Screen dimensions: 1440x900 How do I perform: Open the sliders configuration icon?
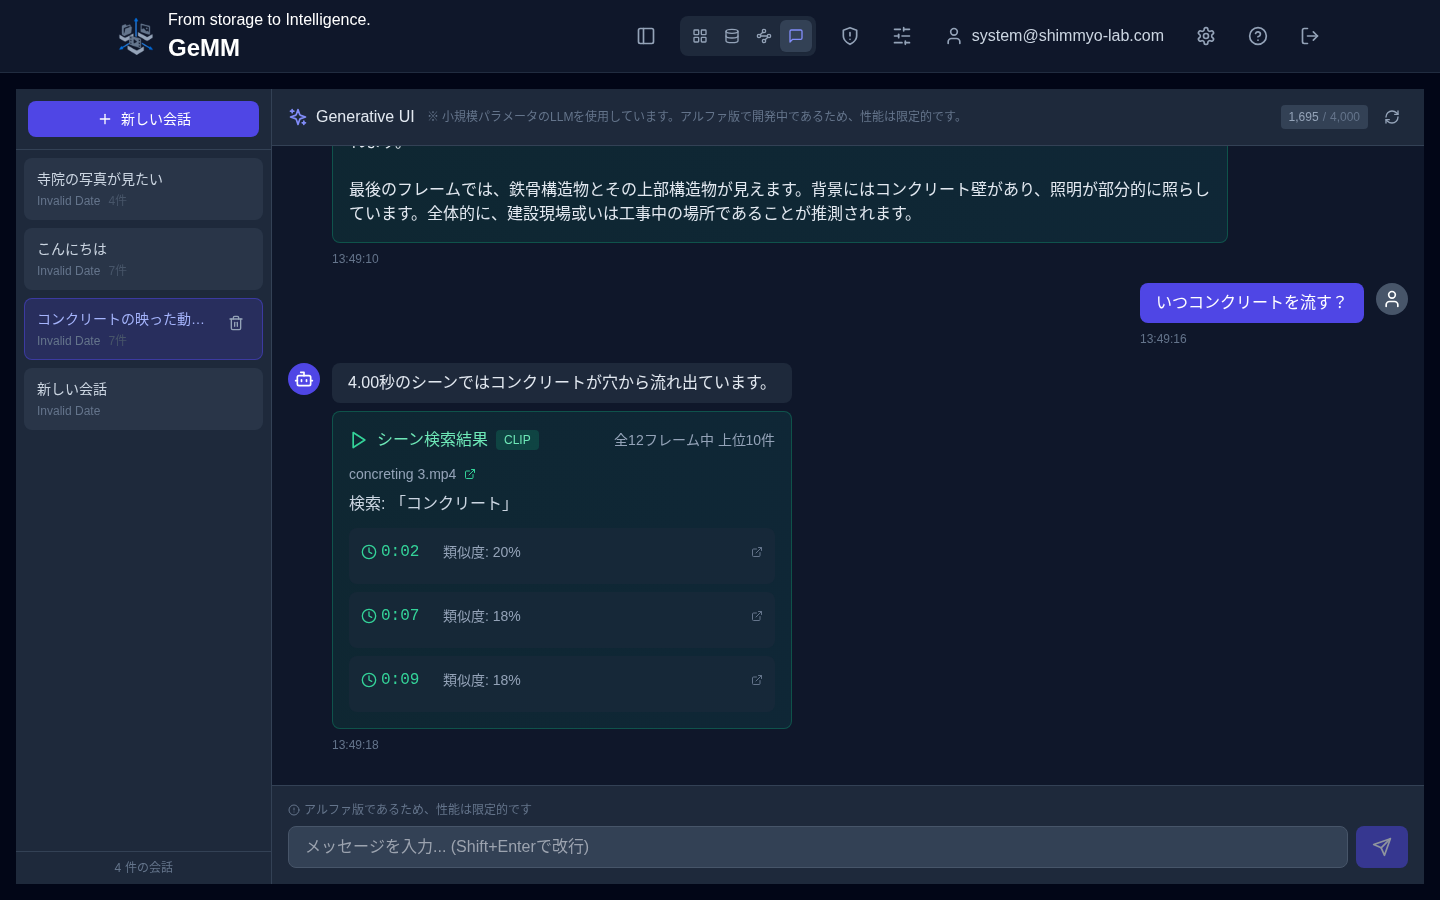[x=902, y=36]
